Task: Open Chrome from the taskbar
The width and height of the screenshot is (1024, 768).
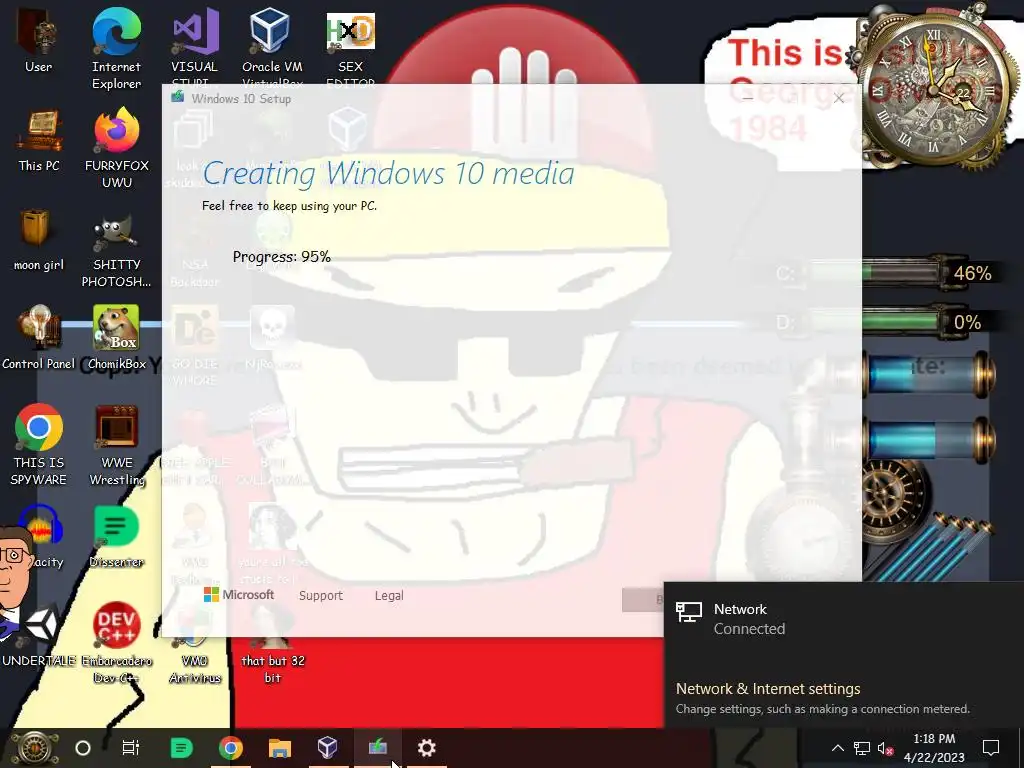Action: [230, 748]
